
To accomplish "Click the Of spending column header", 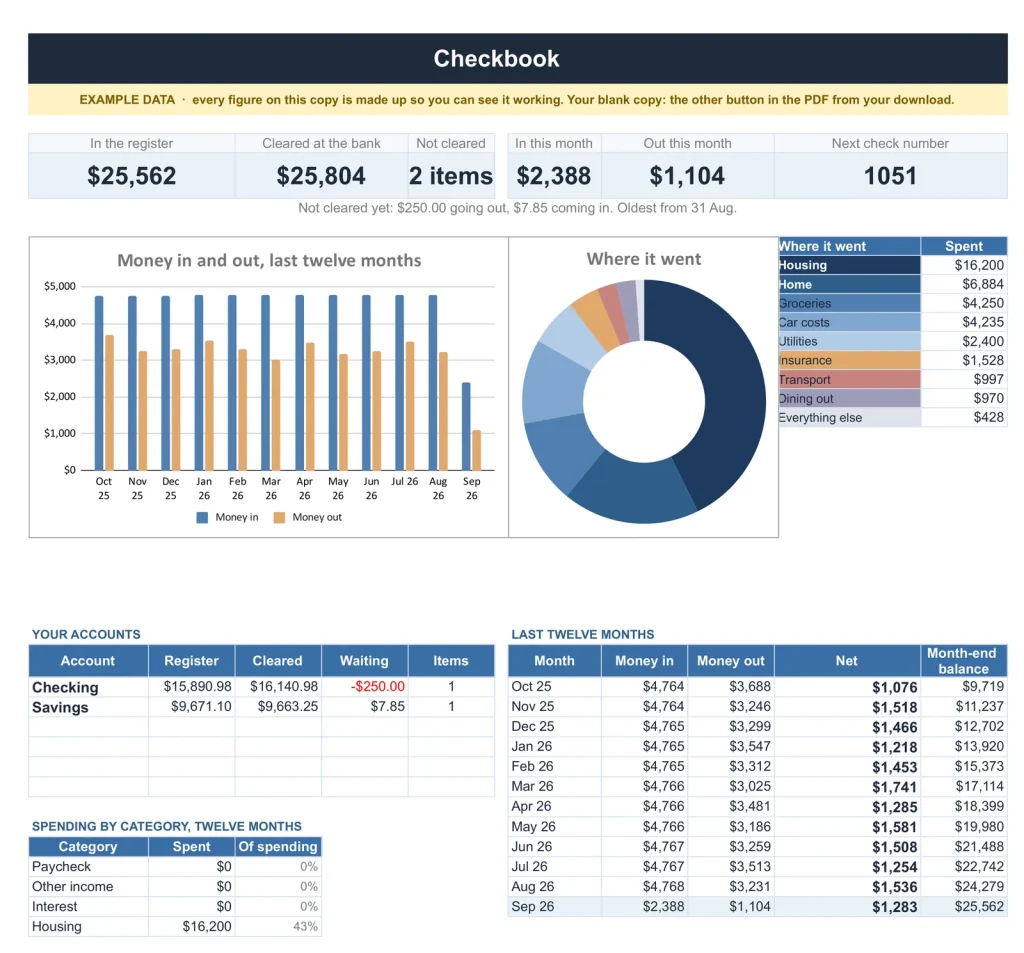I will point(278,847).
